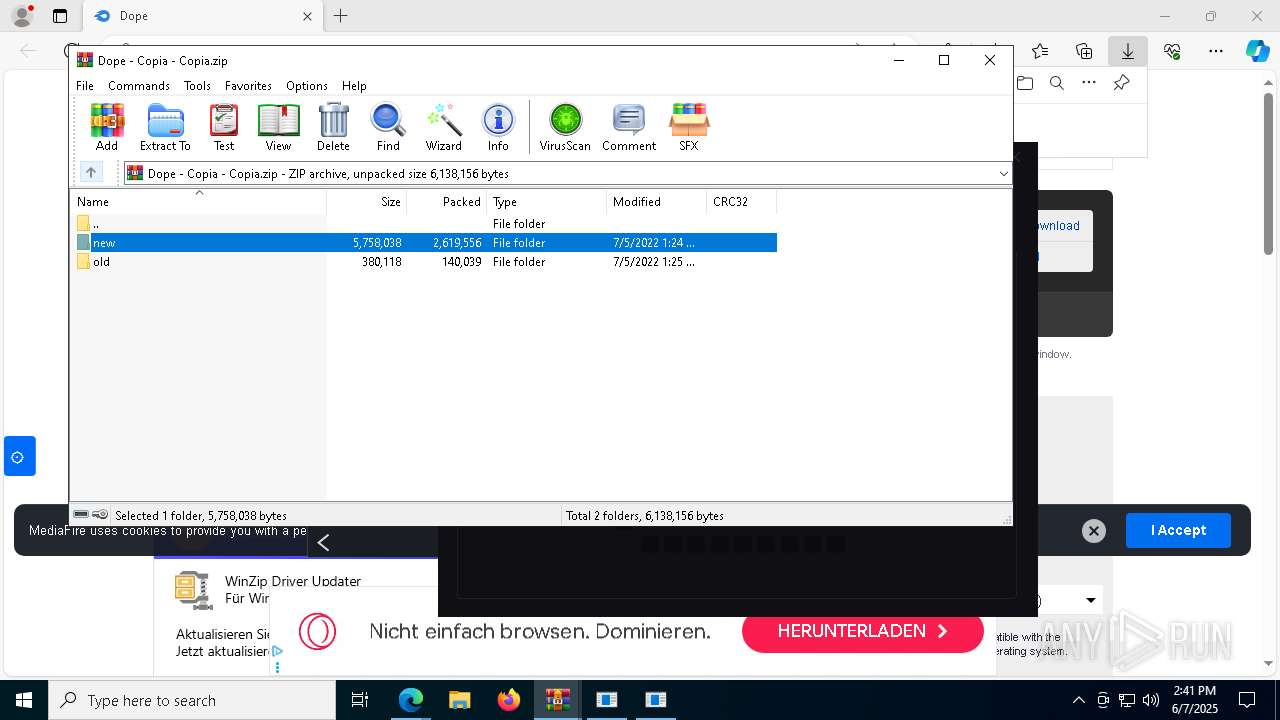Click the blue accessibility side widget
This screenshot has height=720, width=1280.
tap(18, 456)
